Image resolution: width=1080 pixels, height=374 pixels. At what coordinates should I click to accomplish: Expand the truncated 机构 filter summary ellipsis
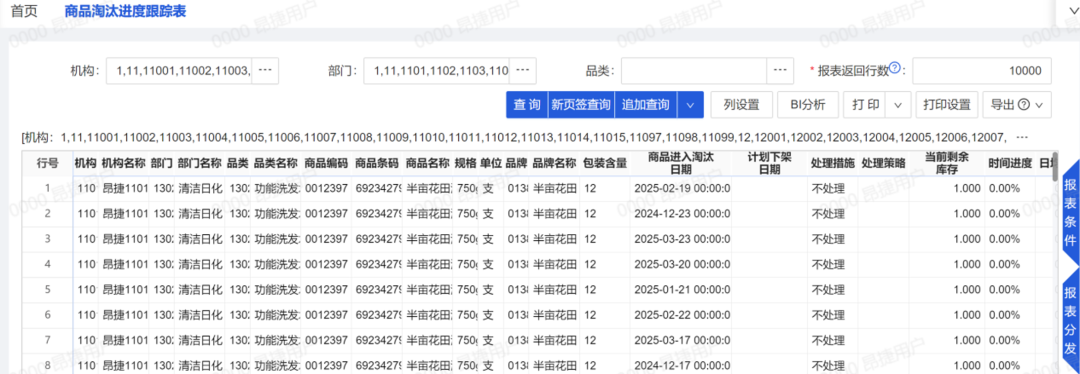click(1023, 137)
